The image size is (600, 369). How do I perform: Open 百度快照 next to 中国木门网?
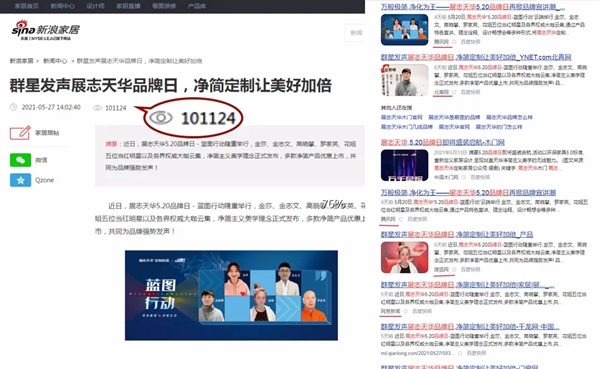pyautogui.click(x=480, y=177)
